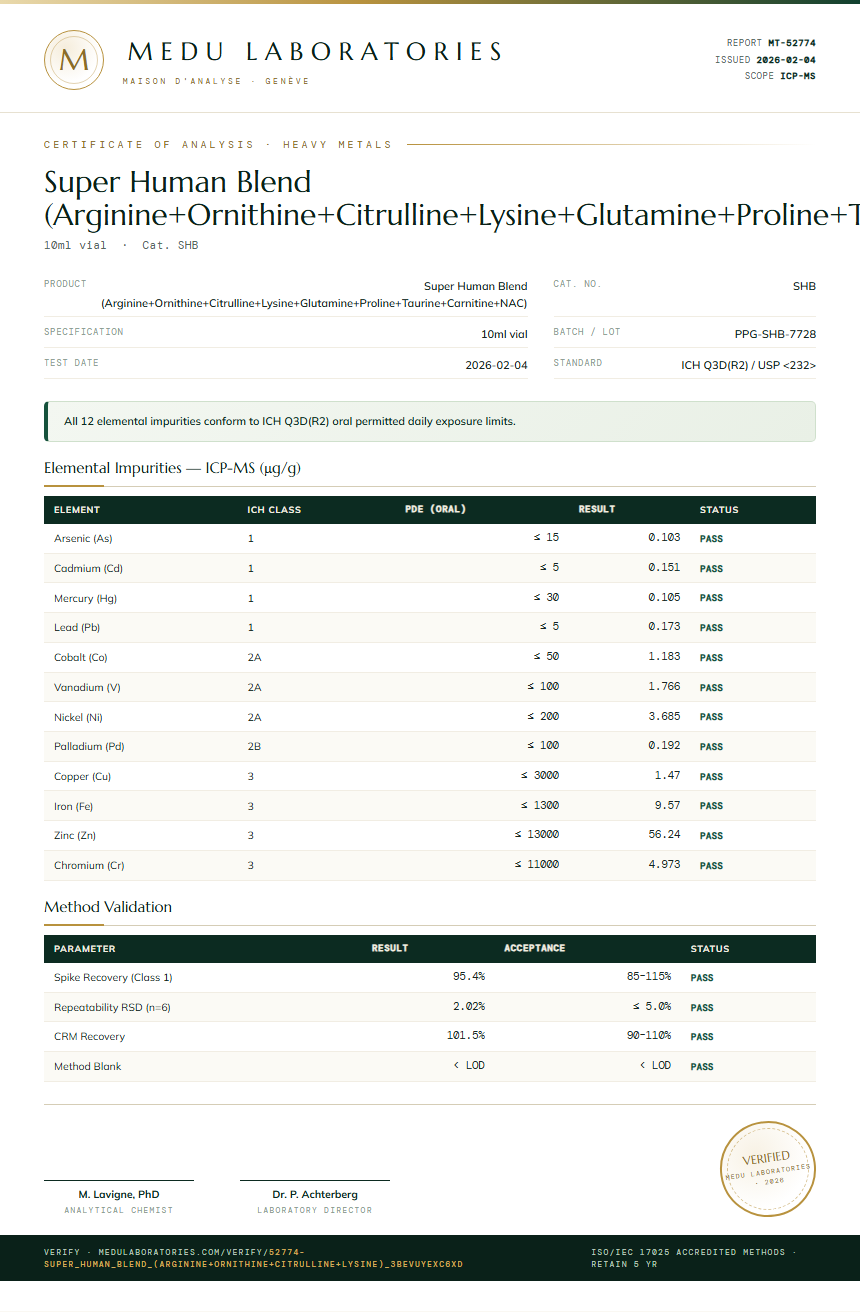Click the Chromium (Cr) element row
This screenshot has height=1312, width=860.
[430, 866]
